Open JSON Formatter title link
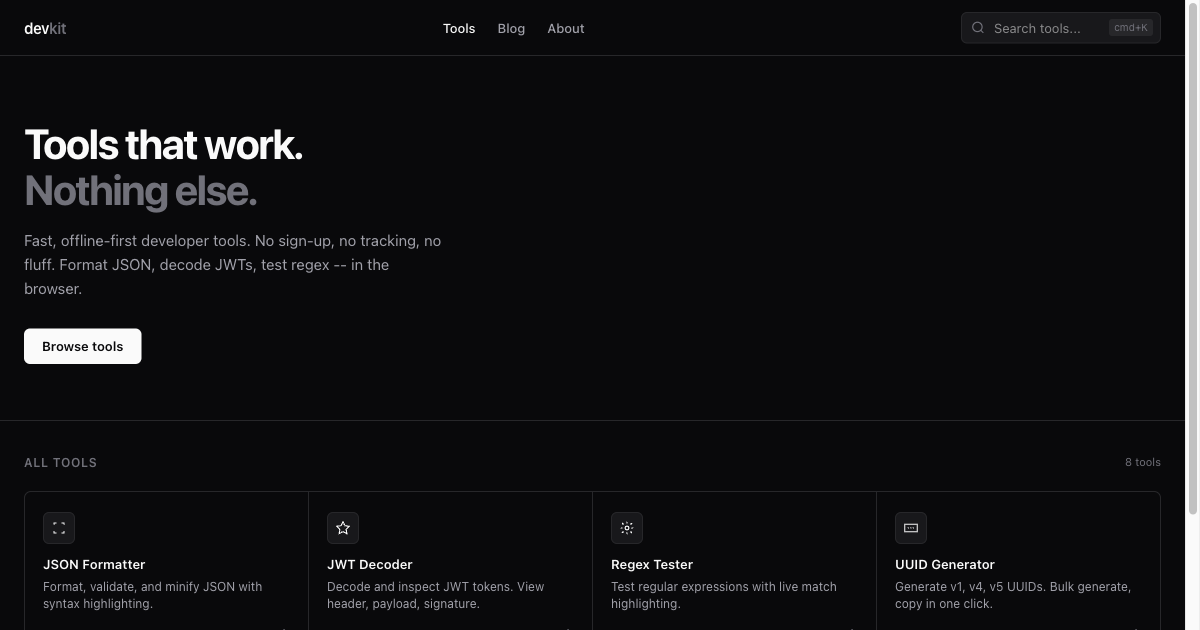The height and width of the screenshot is (630, 1200). pos(94,564)
